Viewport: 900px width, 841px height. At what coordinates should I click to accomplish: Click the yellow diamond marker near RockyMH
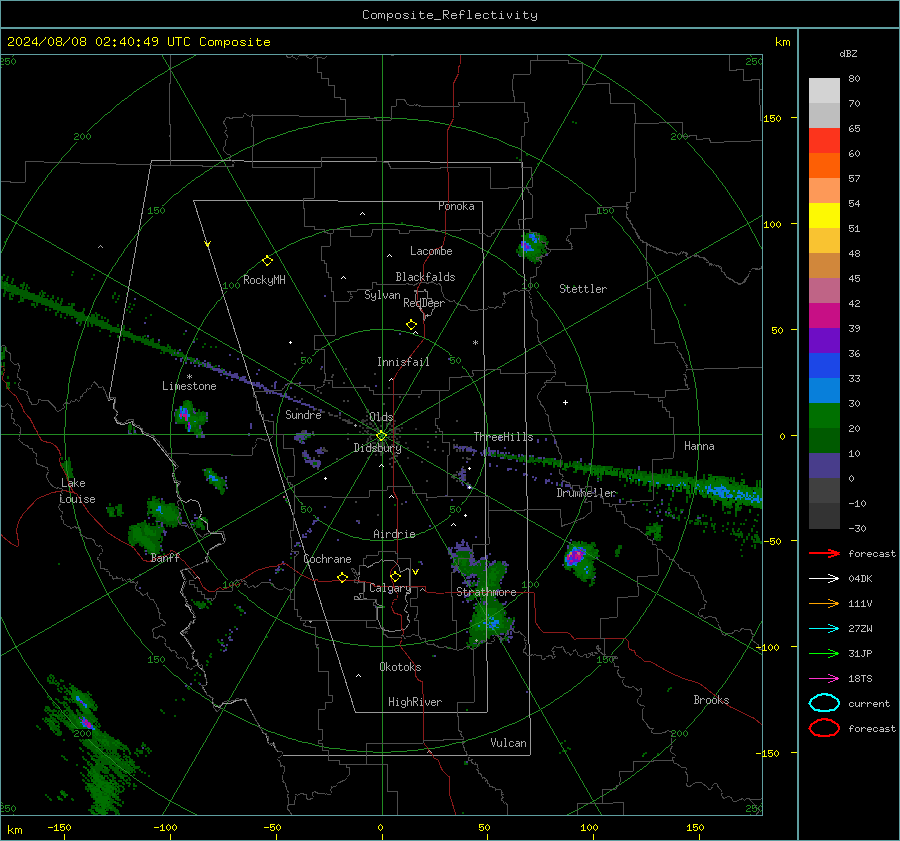click(267, 261)
